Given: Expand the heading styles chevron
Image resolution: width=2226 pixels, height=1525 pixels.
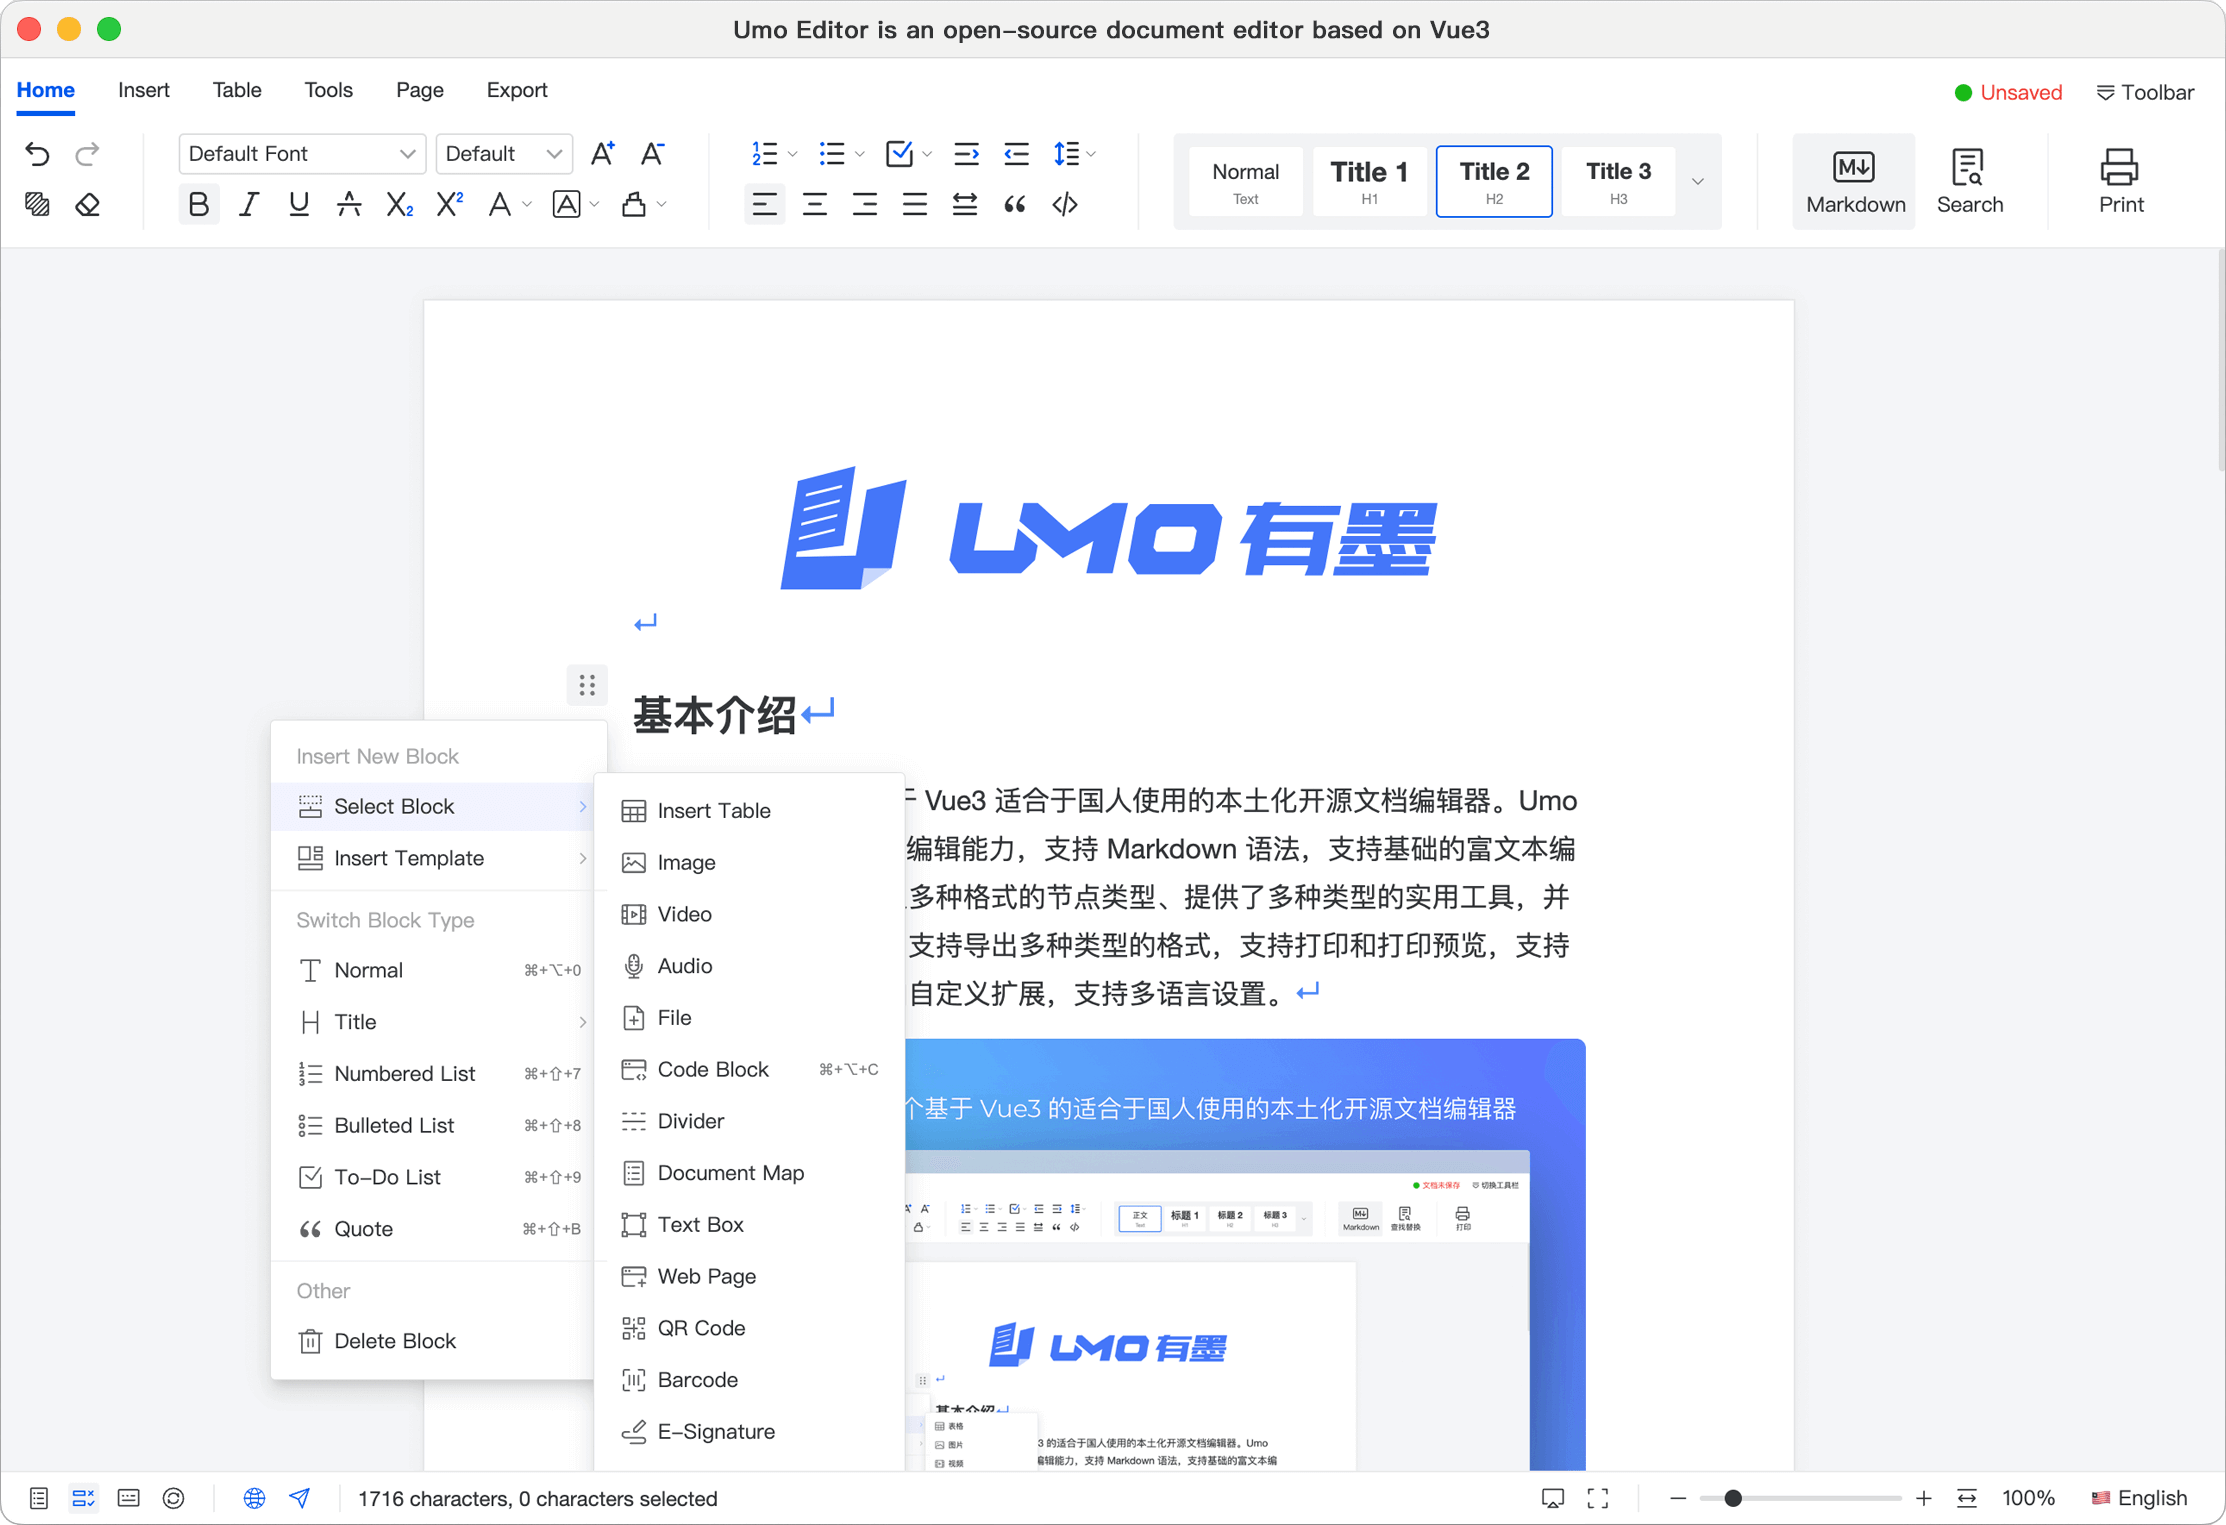Looking at the screenshot, I should click(x=1697, y=181).
